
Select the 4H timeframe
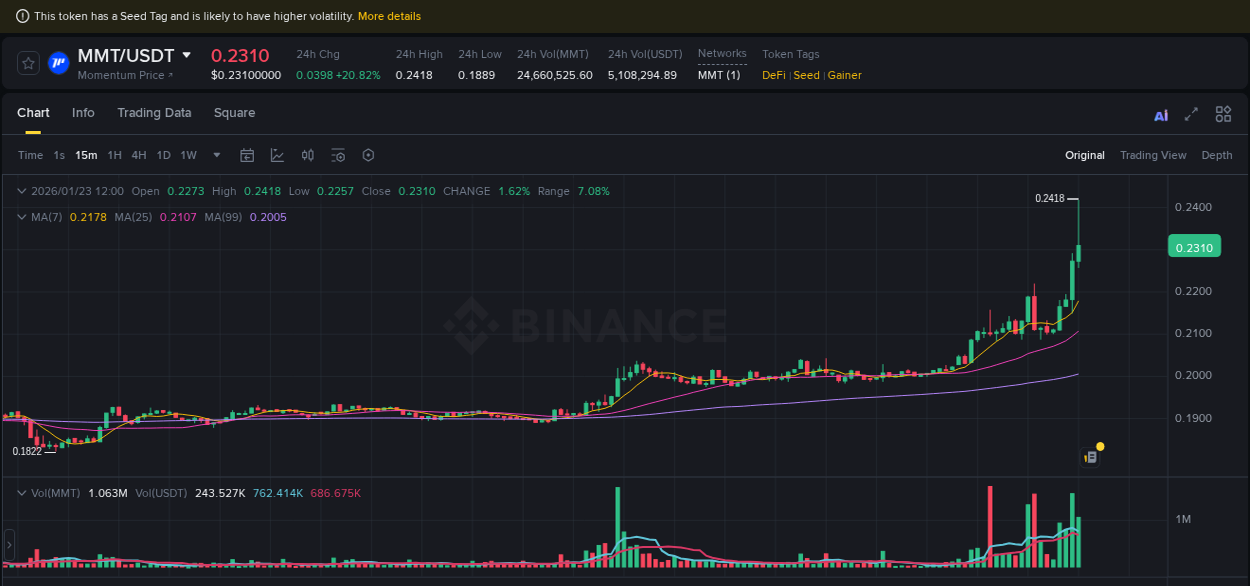pyautogui.click(x=139, y=155)
